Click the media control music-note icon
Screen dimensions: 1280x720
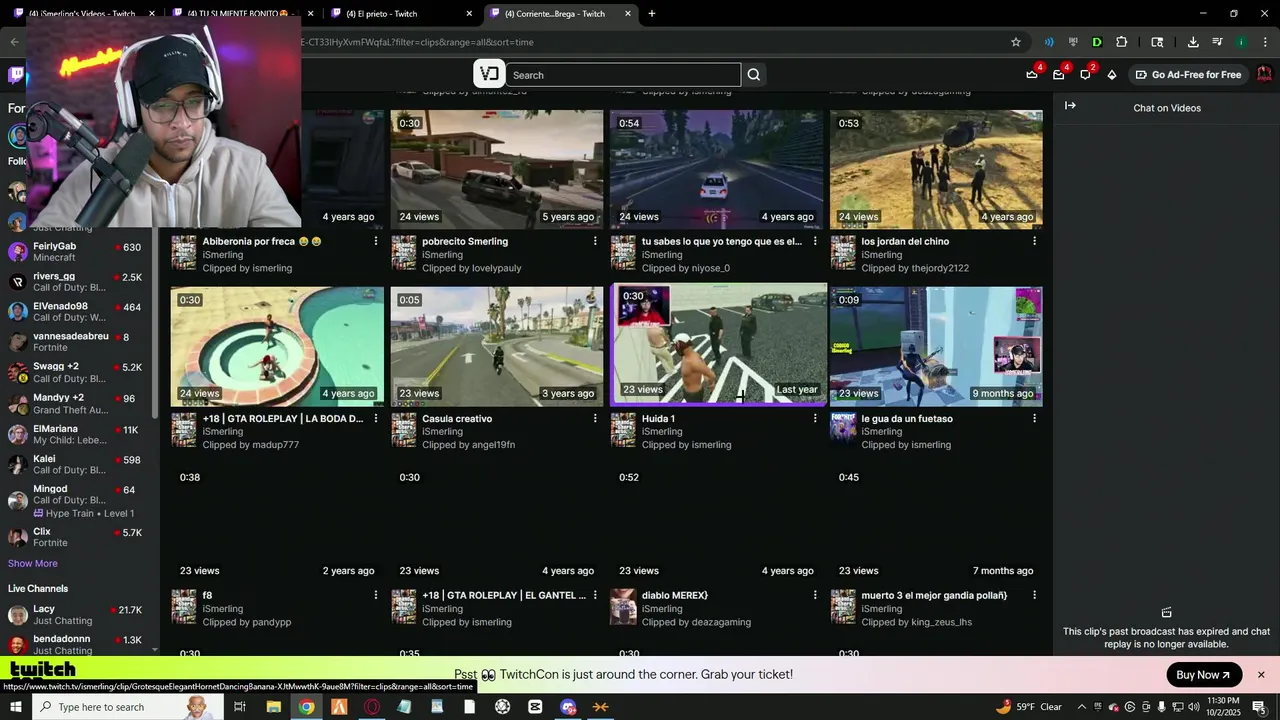coord(1217,42)
